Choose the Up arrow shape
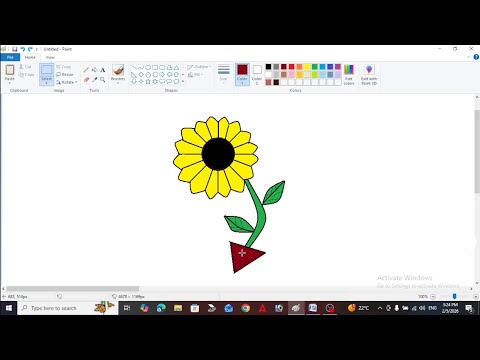Image resolution: width=480 pixels, height=360 pixels. [176, 74]
